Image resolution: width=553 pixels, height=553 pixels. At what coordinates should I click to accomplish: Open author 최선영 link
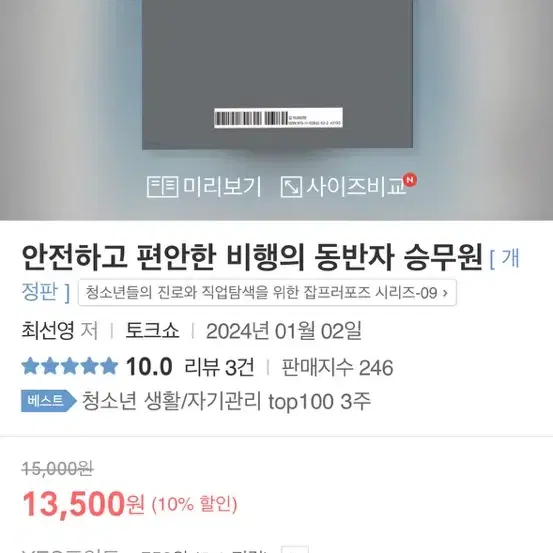tap(48, 331)
